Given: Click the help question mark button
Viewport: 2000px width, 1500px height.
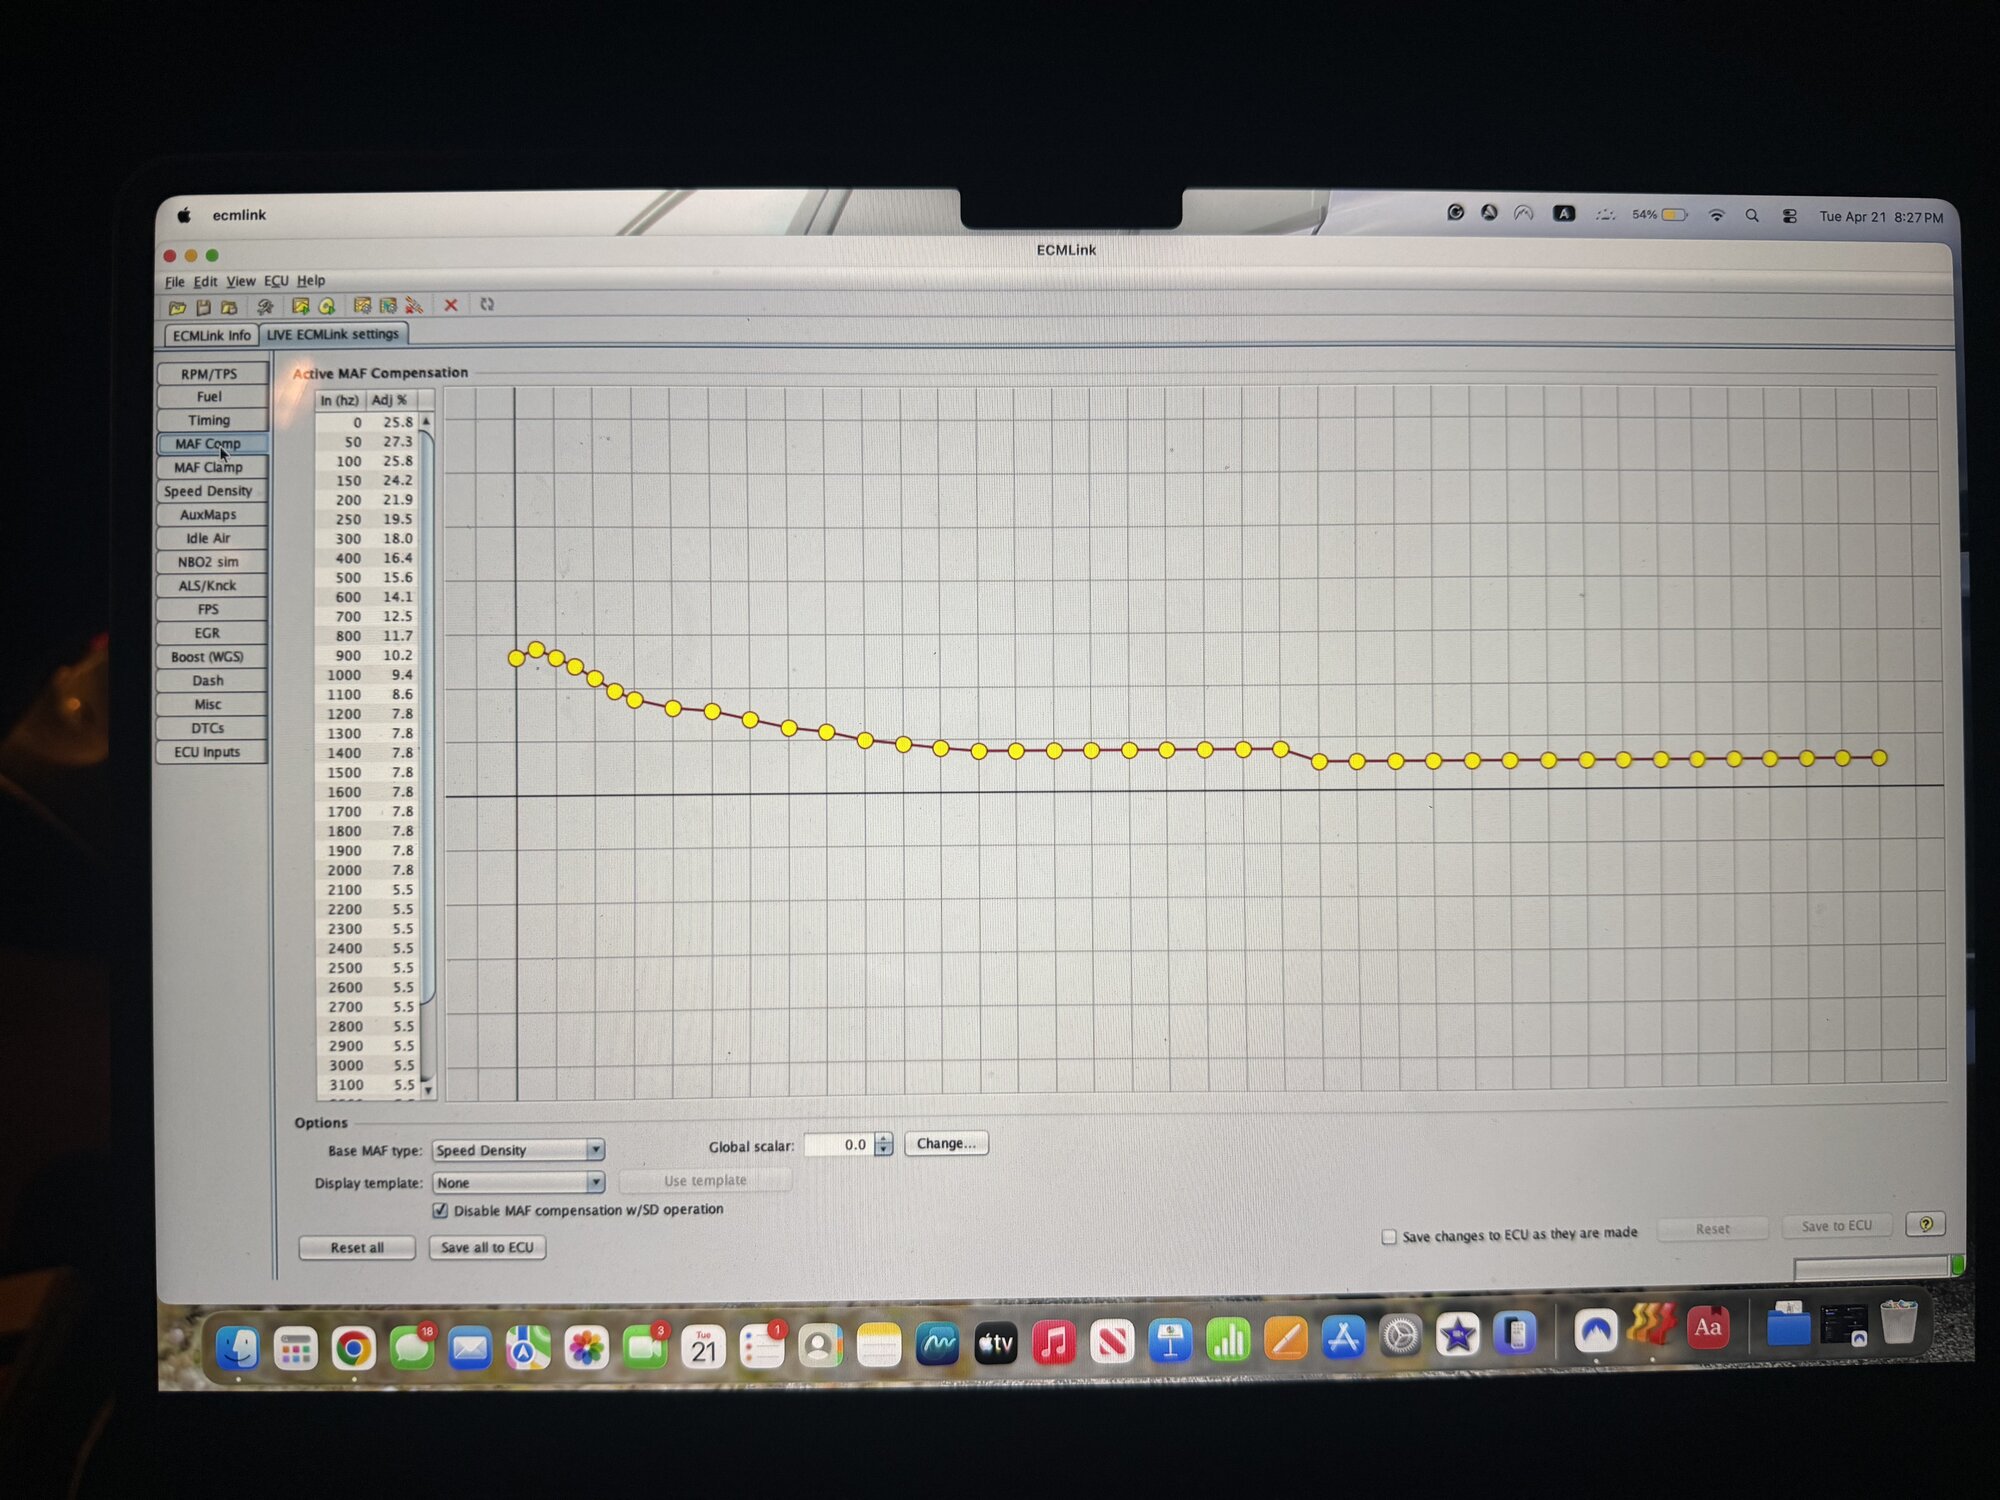Looking at the screenshot, I should (x=1925, y=1223).
